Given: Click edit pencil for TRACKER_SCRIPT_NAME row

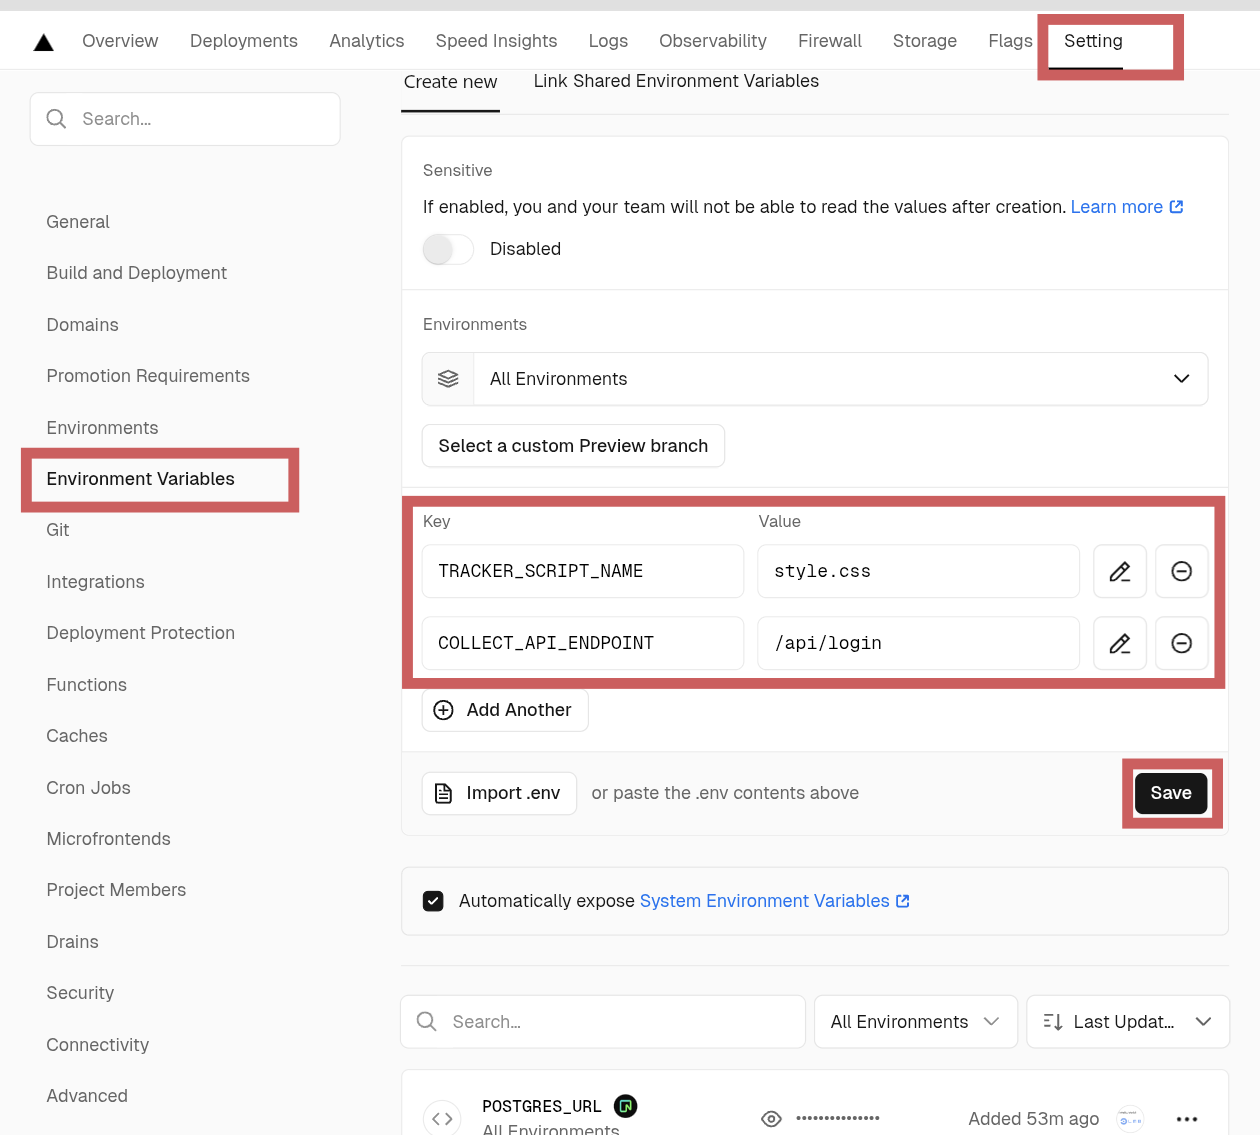Looking at the screenshot, I should point(1119,571).
